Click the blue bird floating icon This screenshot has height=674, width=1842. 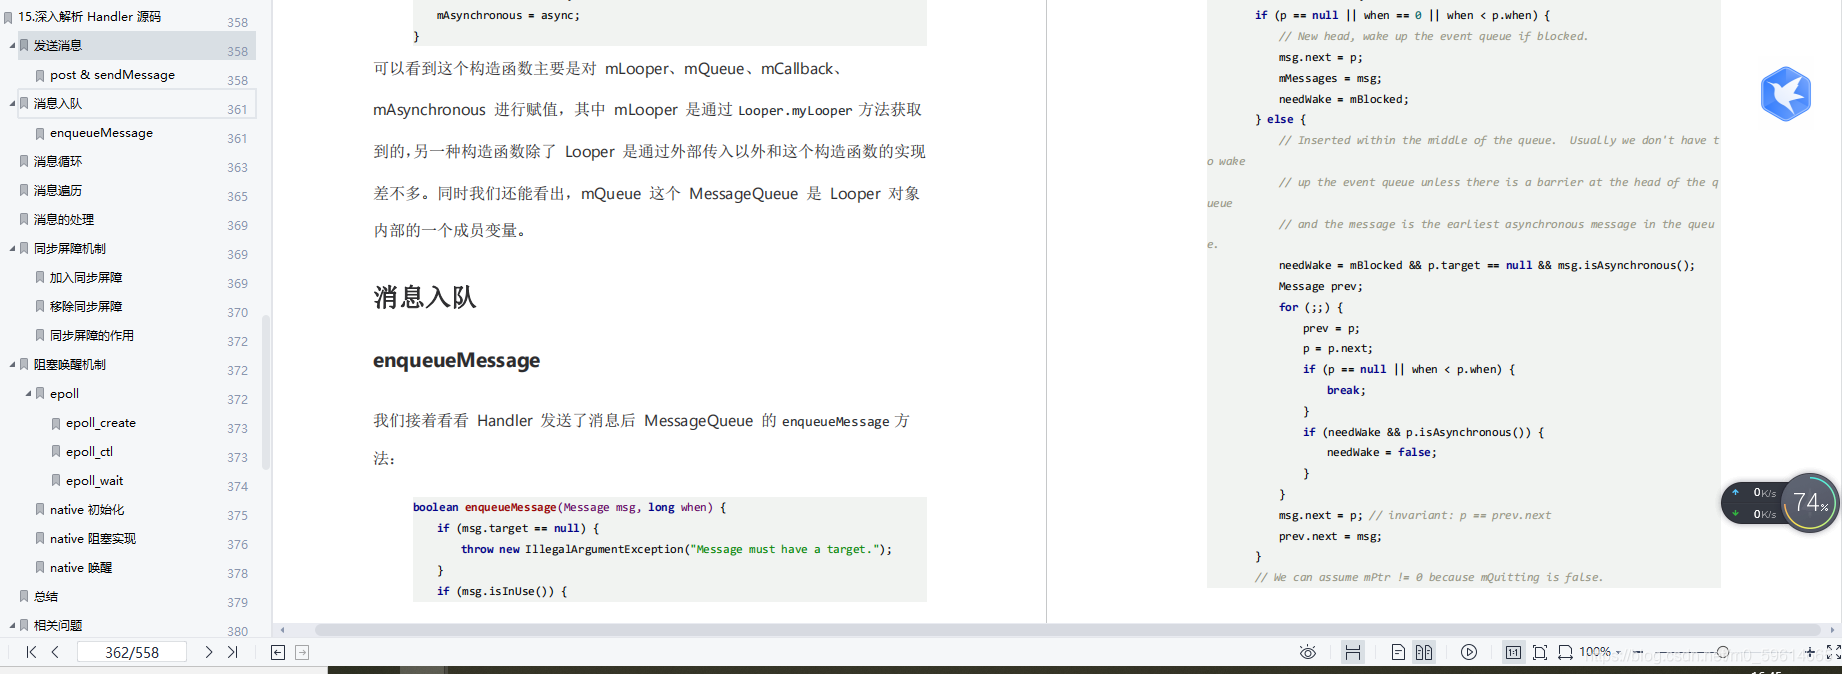click(x=1786, y=94)
